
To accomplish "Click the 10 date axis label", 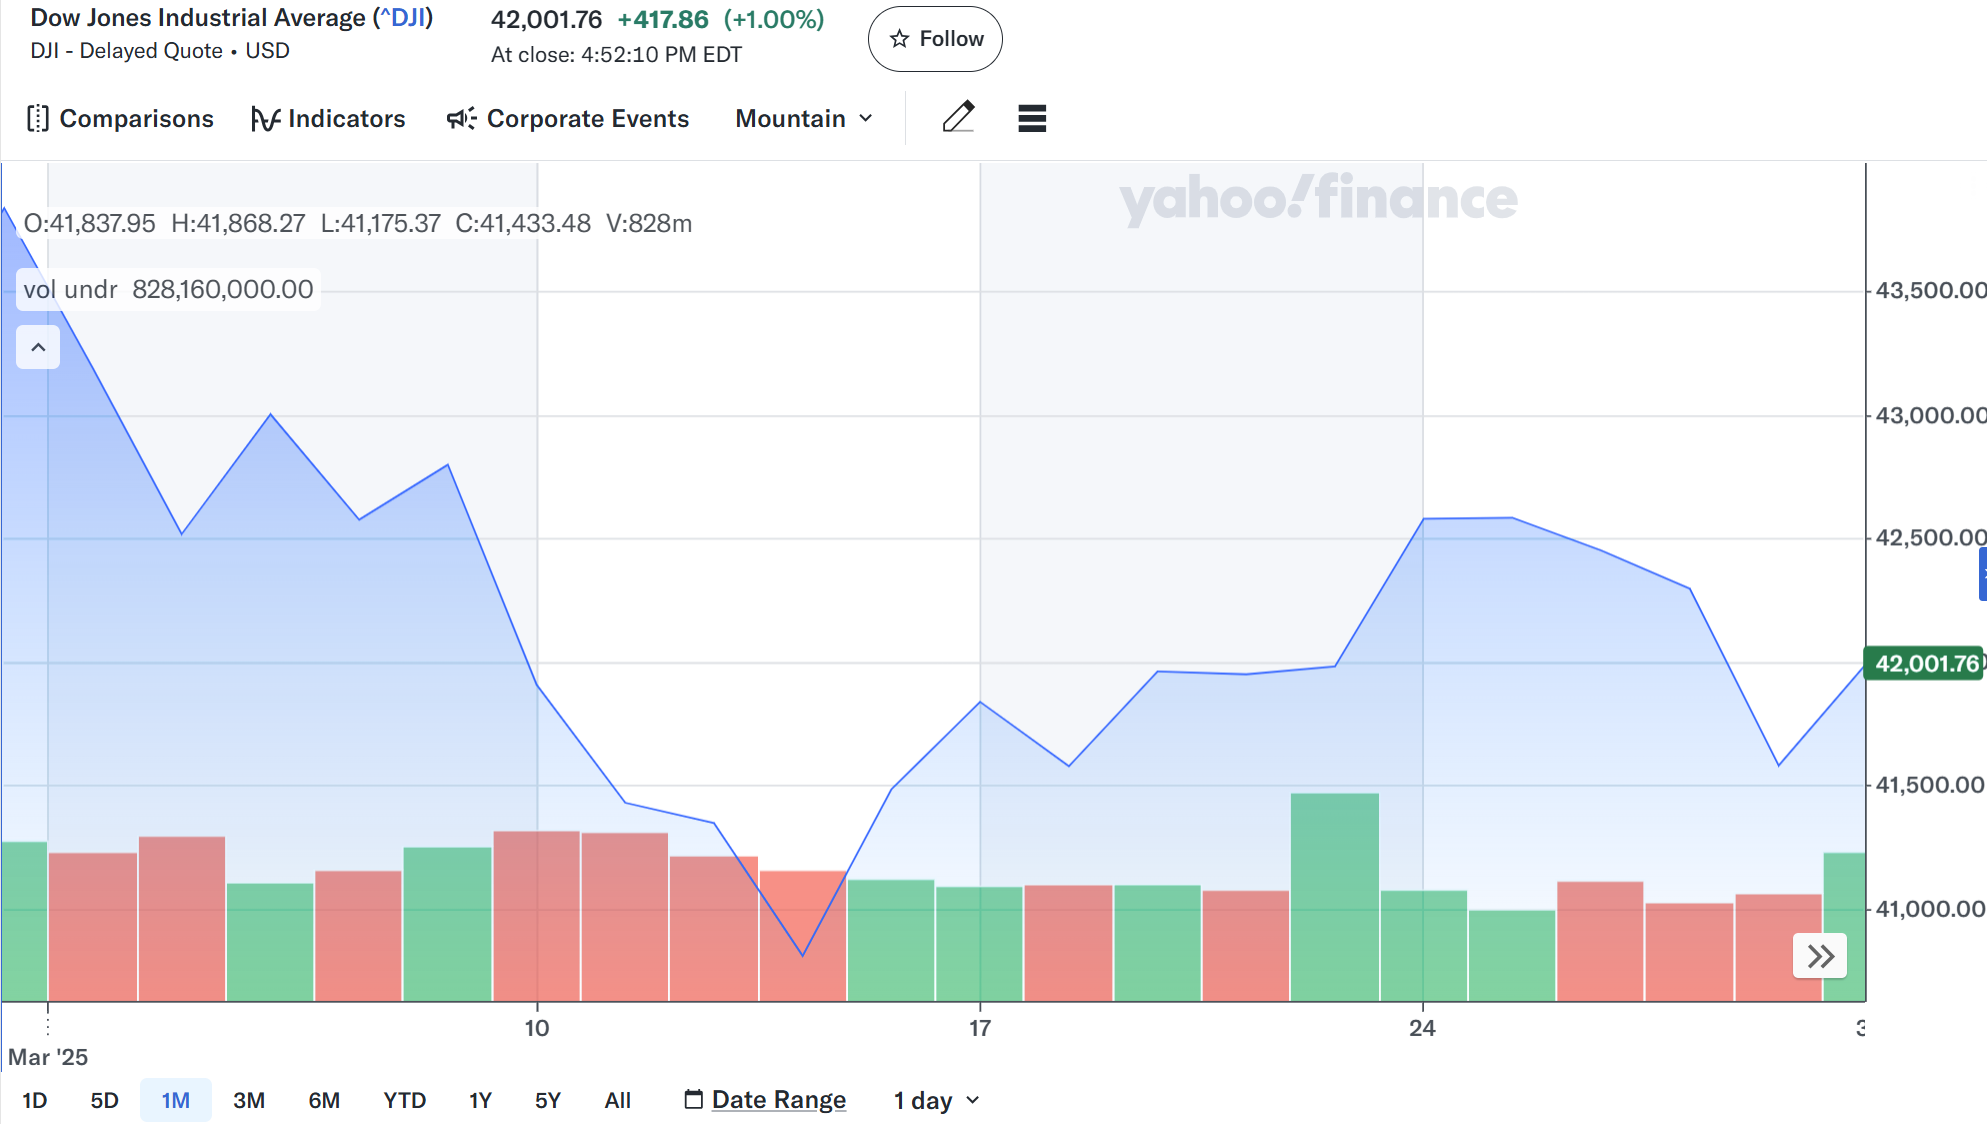I will click(x=537, y=1028).
